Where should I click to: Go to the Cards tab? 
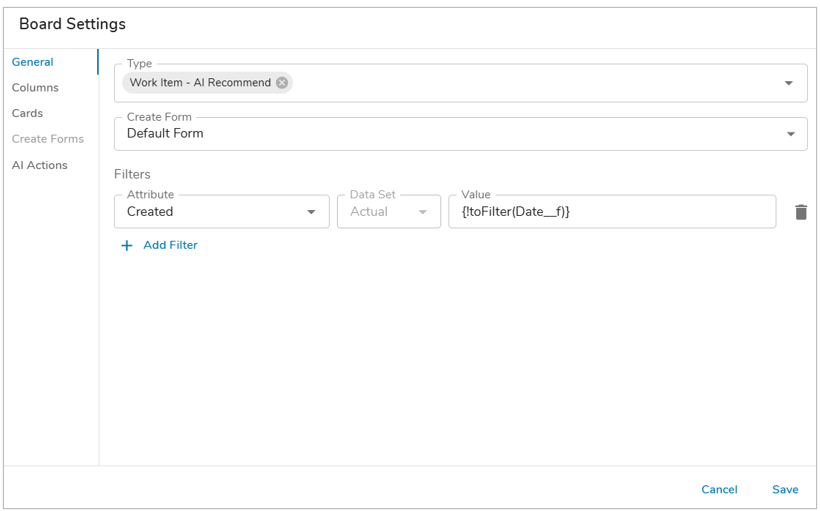coord(27,113)
